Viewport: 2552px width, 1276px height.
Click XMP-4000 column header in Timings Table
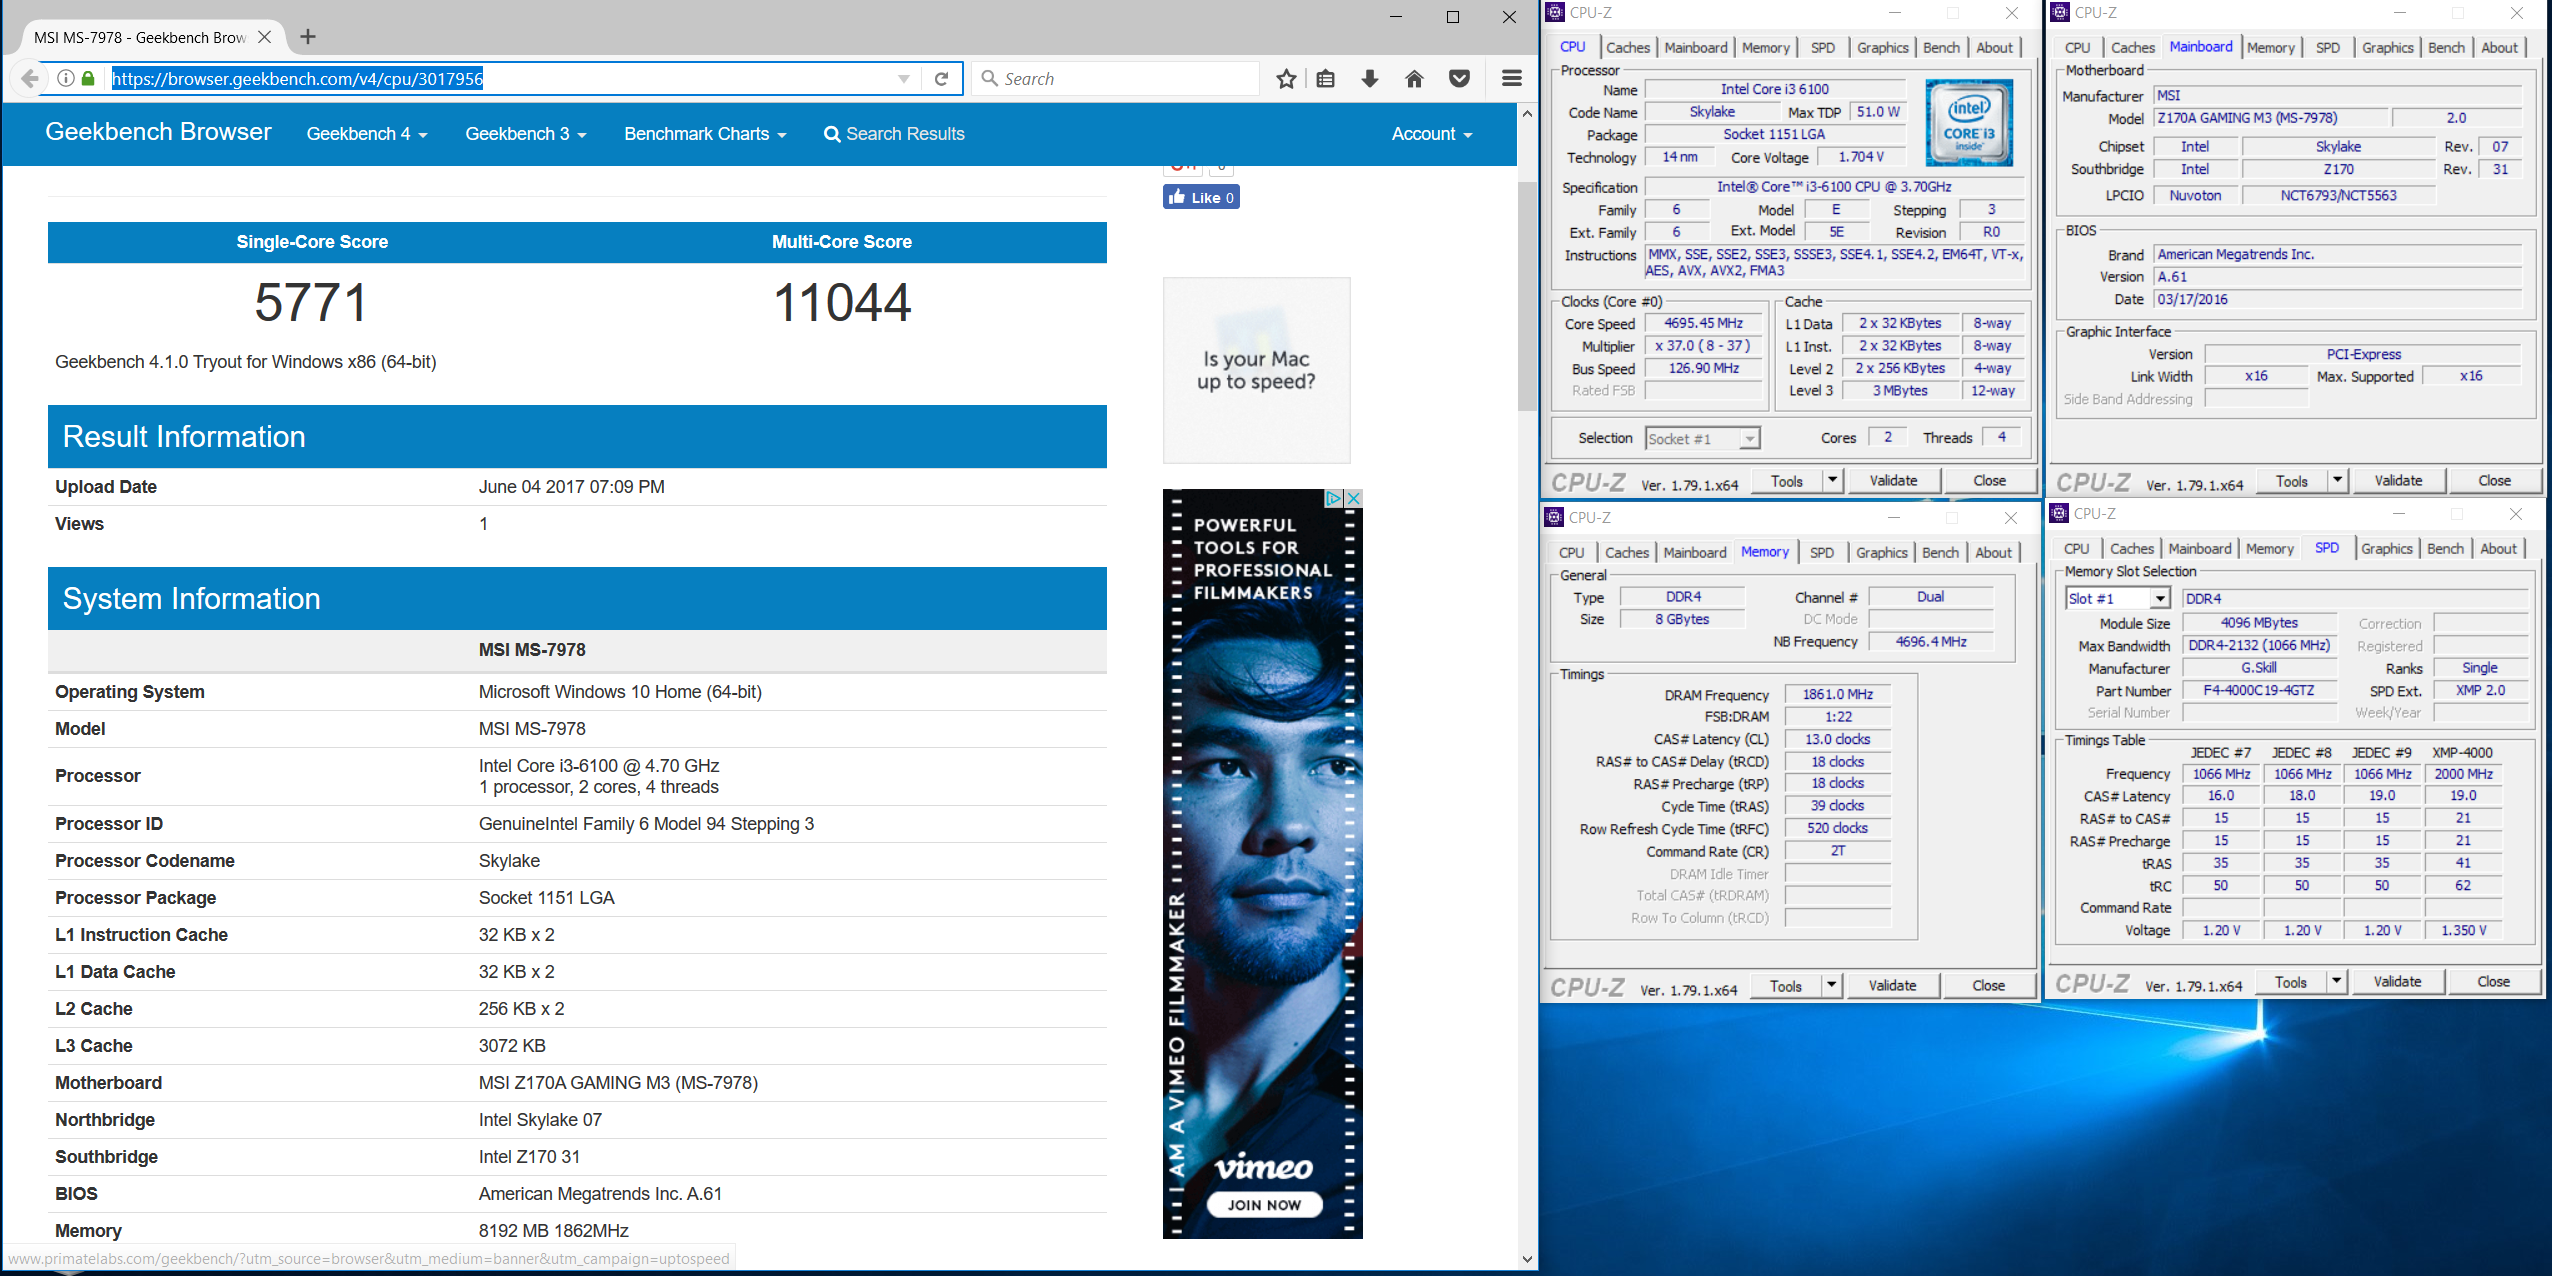[2462, 752]
